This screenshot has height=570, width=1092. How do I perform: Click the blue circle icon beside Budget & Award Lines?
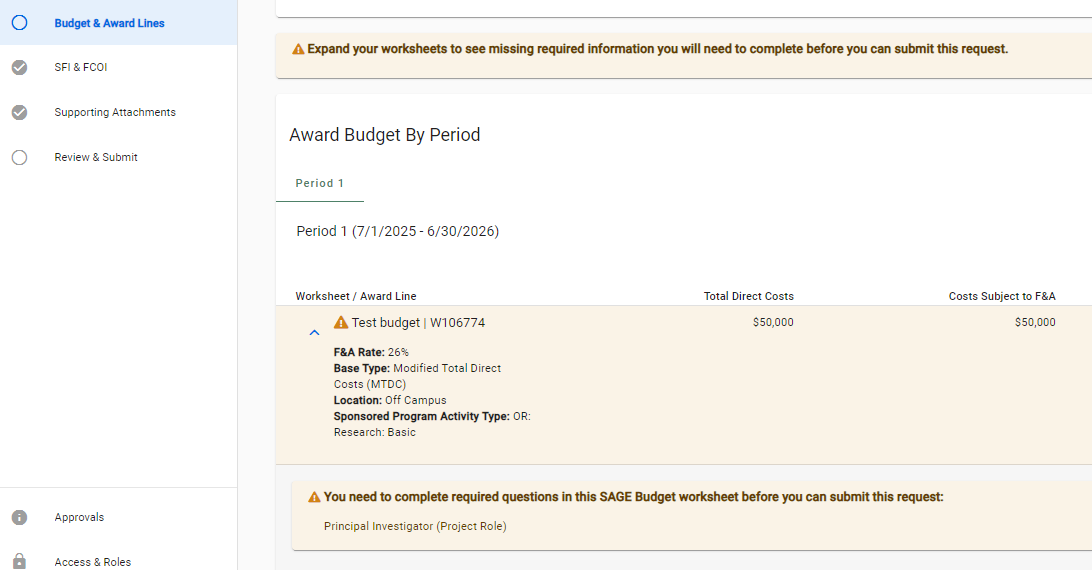click(19, 23)
